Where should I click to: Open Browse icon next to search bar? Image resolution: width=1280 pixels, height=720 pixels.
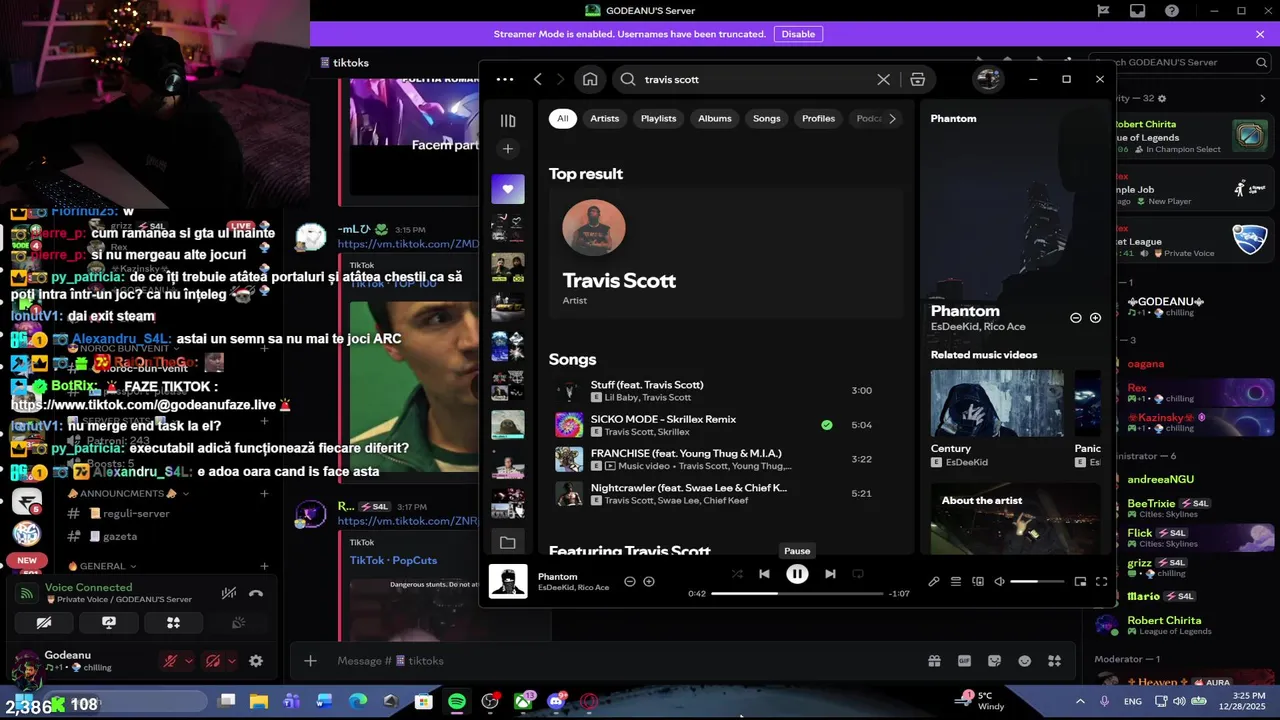pyautogui.click(x=917, y=79)
